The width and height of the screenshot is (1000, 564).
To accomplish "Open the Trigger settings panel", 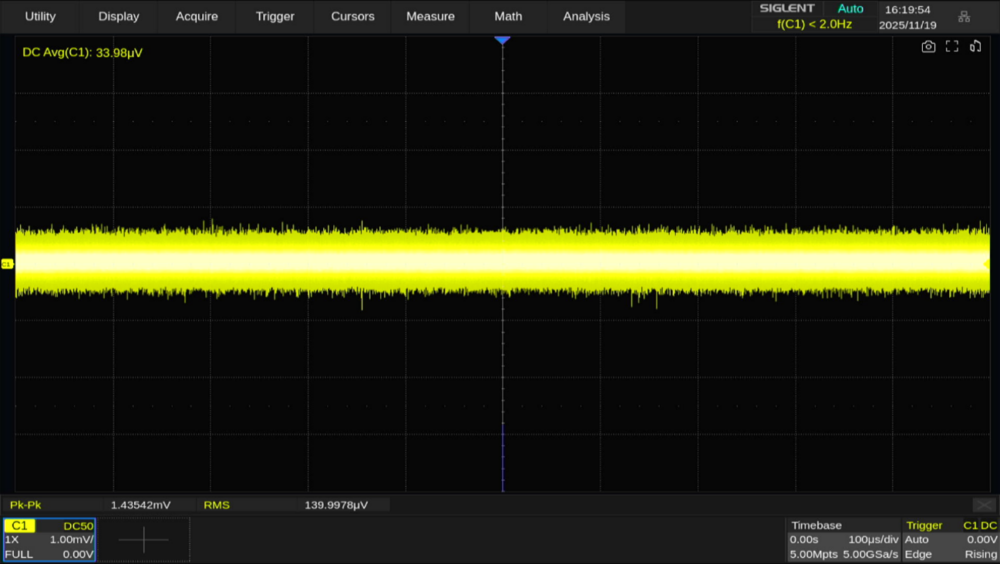I will (x=950, y=540).
